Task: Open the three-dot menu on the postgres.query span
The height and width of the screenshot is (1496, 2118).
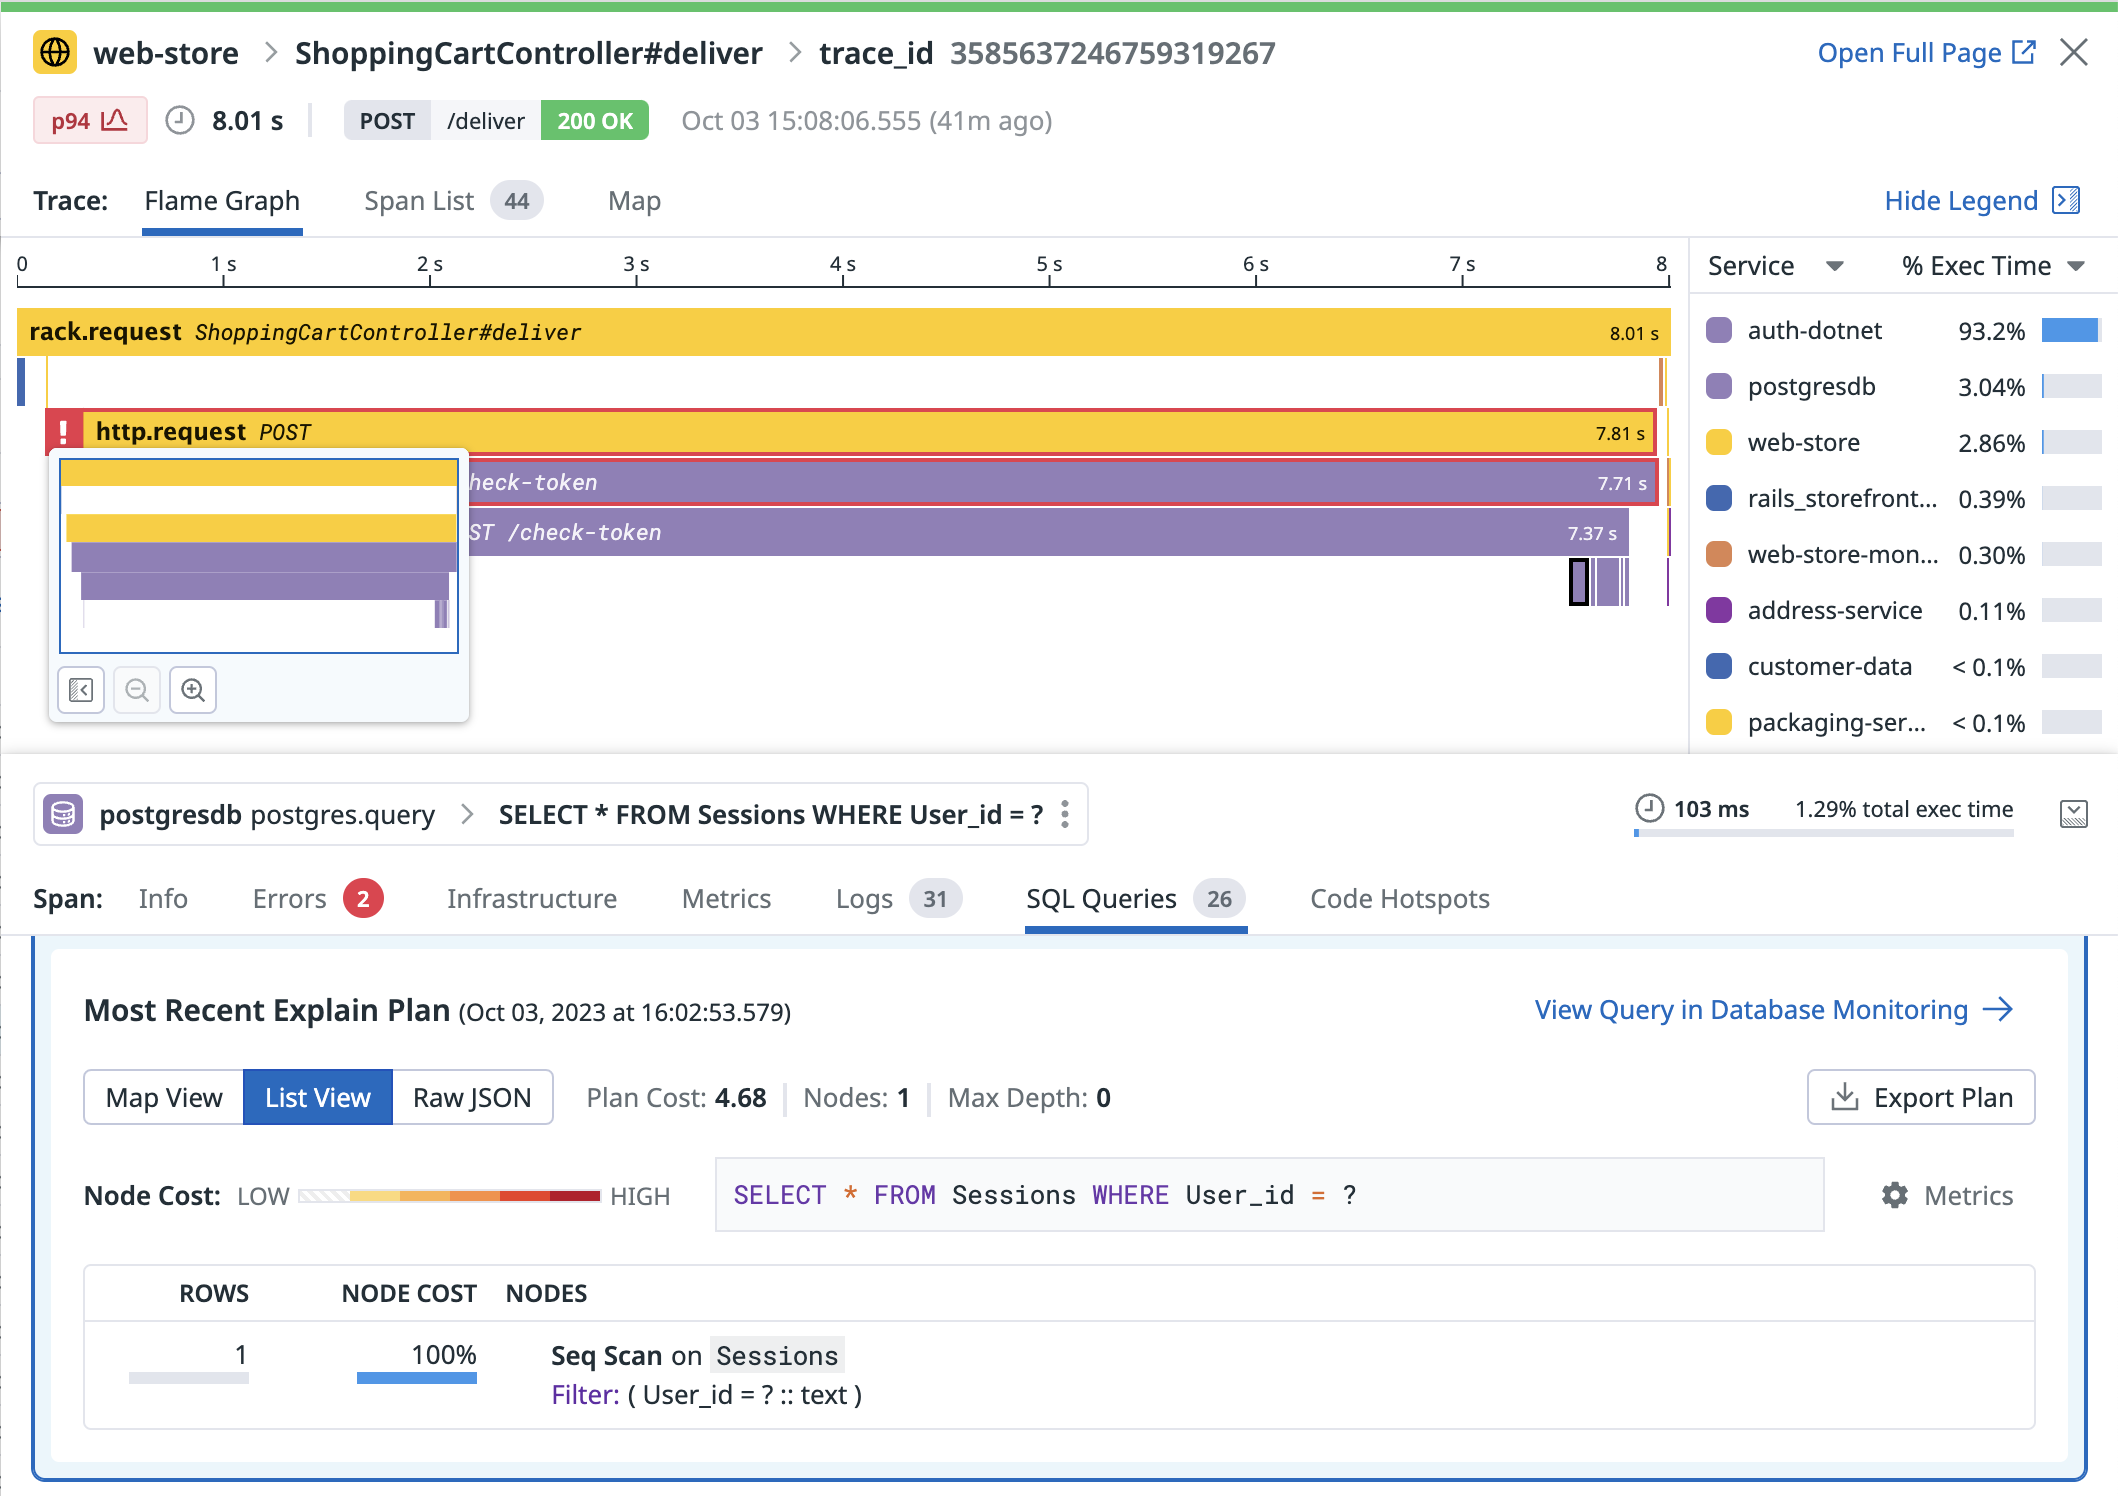Action: 1063,814
